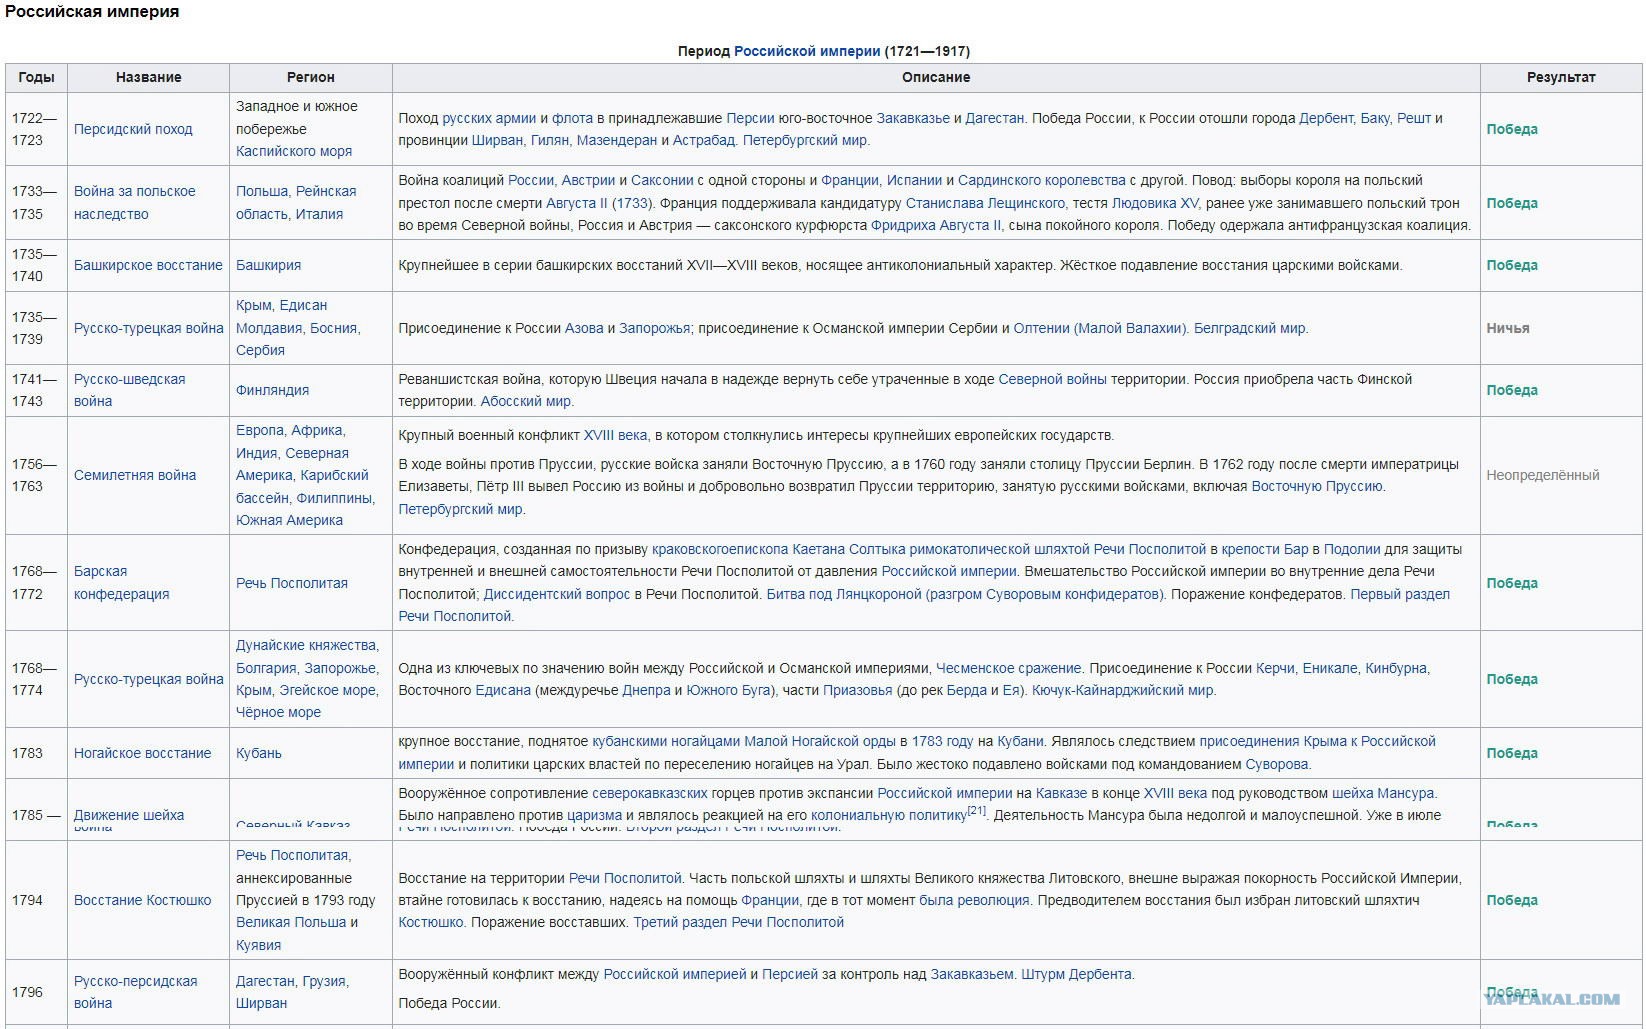
Task: Open the Станислава Лещинского link
Action: (x=987, y=203)
